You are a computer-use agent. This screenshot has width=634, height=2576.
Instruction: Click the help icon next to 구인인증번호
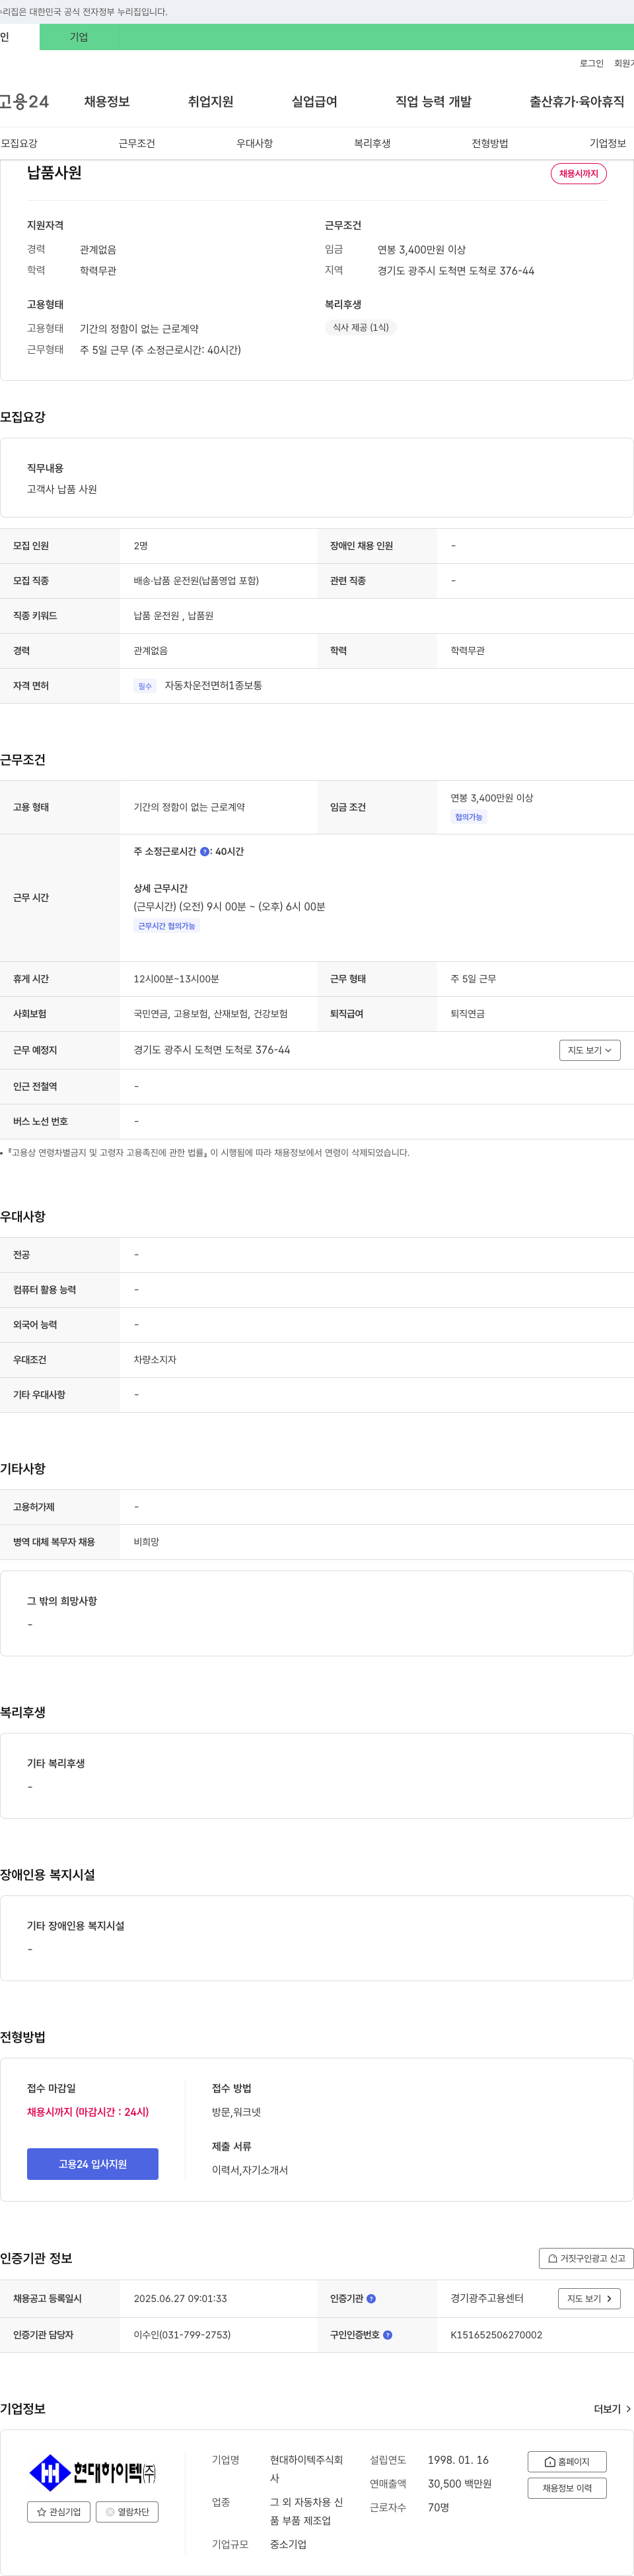(387, 2335)
